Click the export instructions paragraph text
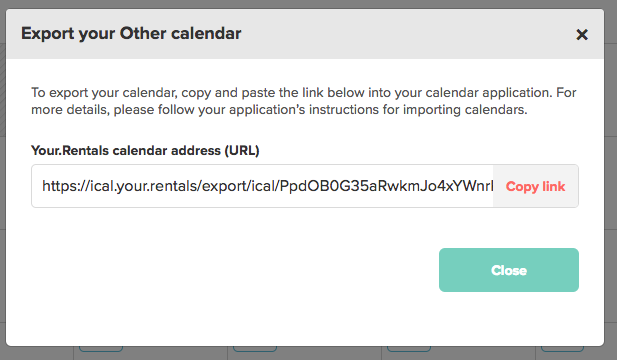The image size is (617, 360). pos(303,101)
